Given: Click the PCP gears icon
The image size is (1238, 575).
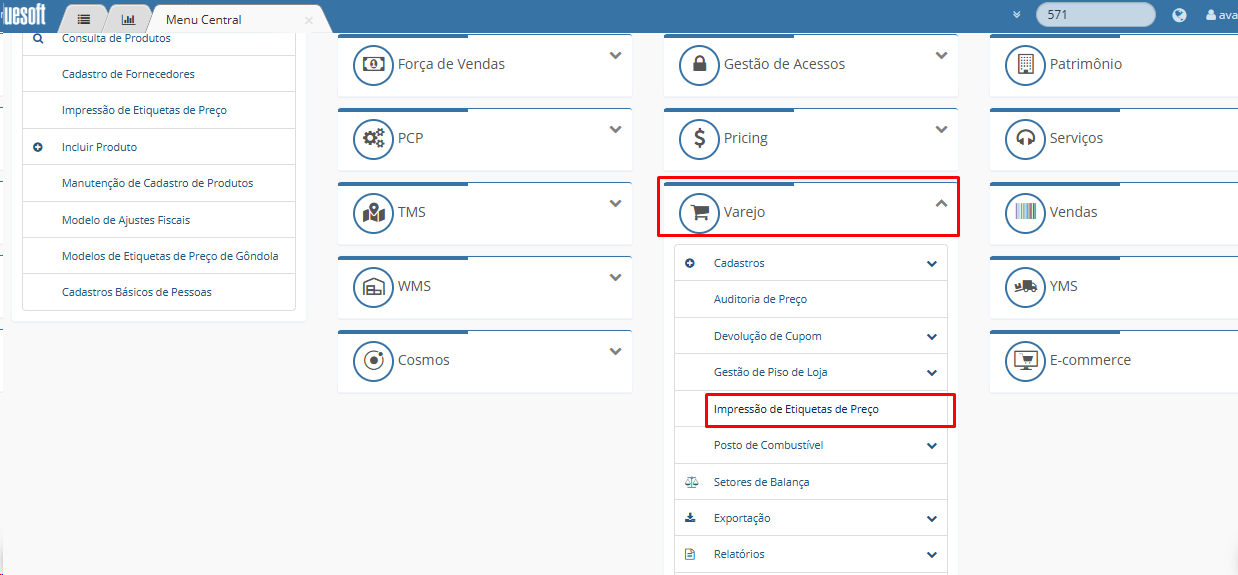Looking at the screenshot, I should point(373,138).
